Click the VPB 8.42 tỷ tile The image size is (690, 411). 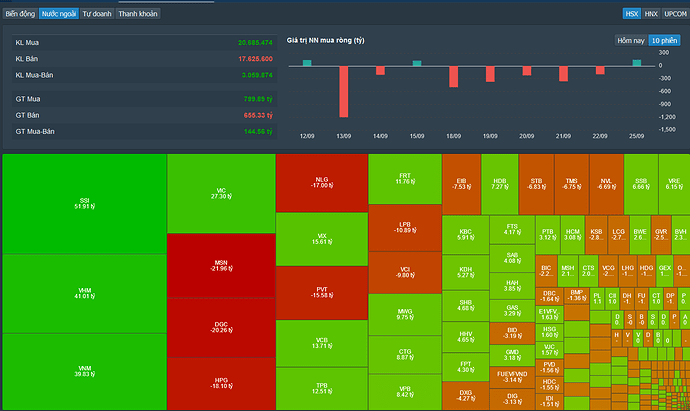[405, 392]
